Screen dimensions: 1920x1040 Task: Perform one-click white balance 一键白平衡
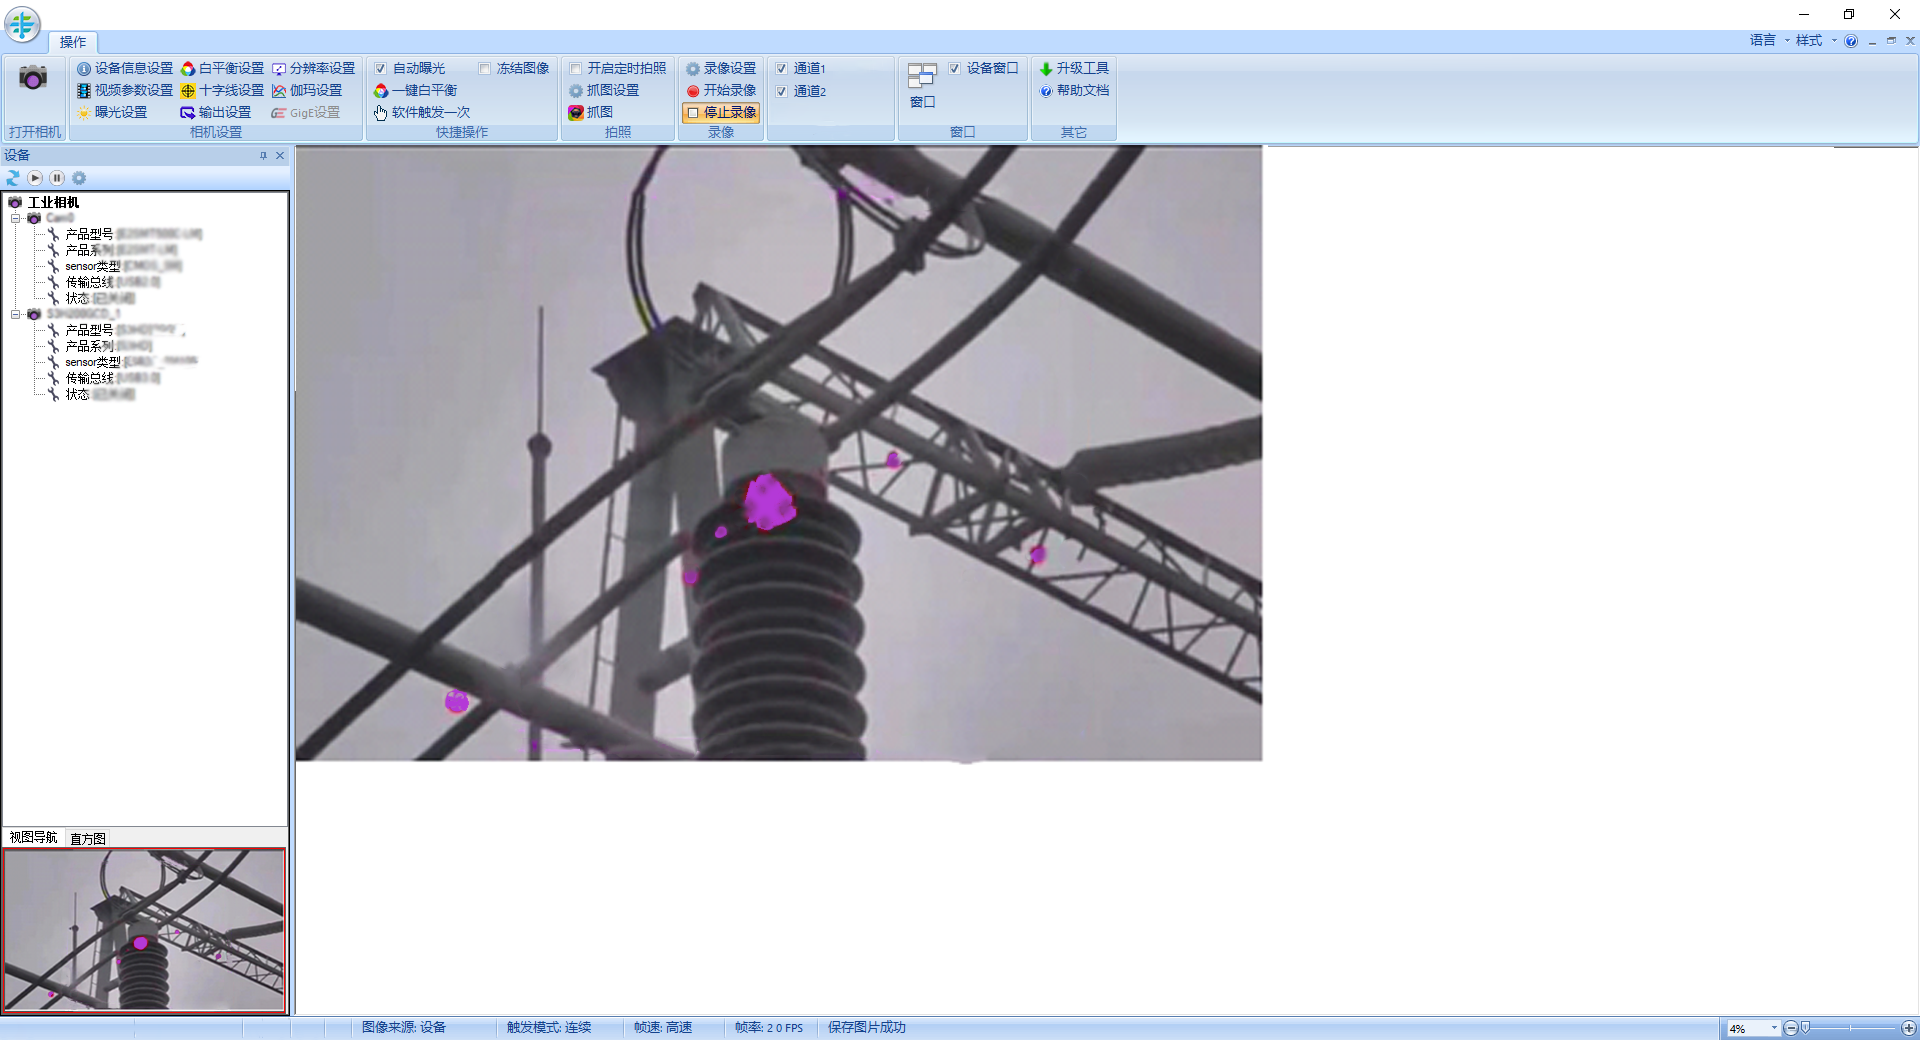(418, 90)
